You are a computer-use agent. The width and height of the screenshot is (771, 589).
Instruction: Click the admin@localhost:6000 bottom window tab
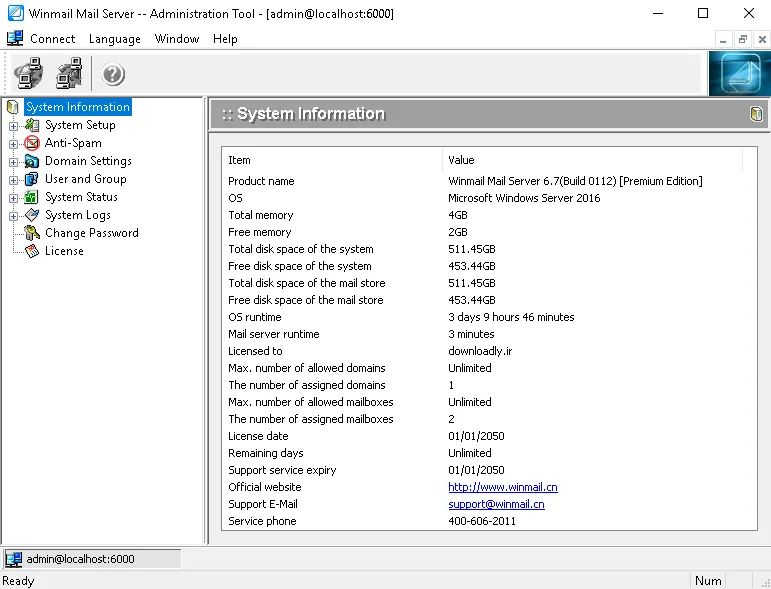pos(93,559)
